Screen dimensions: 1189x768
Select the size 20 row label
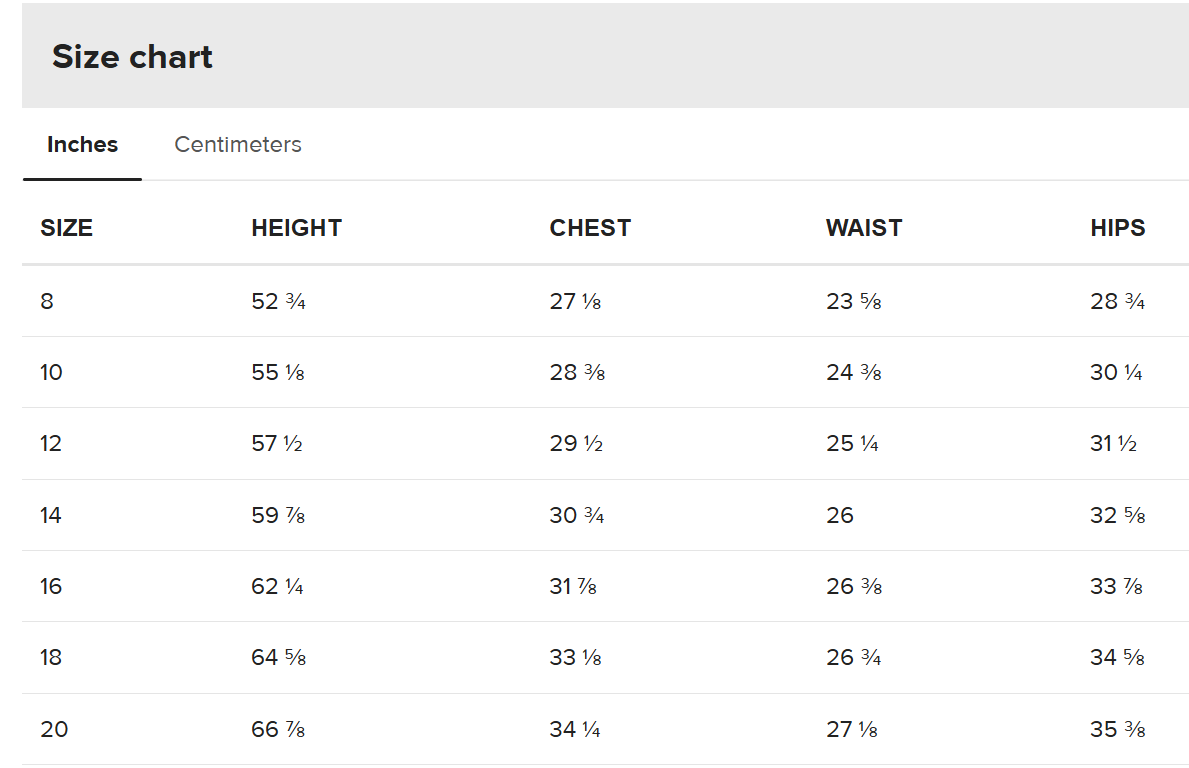(54, 730)
